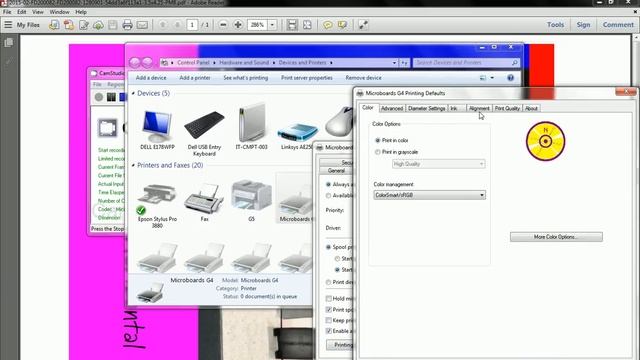
Task: Open the Window menu in Adobe Reader
Action: [x=59, y=12]
